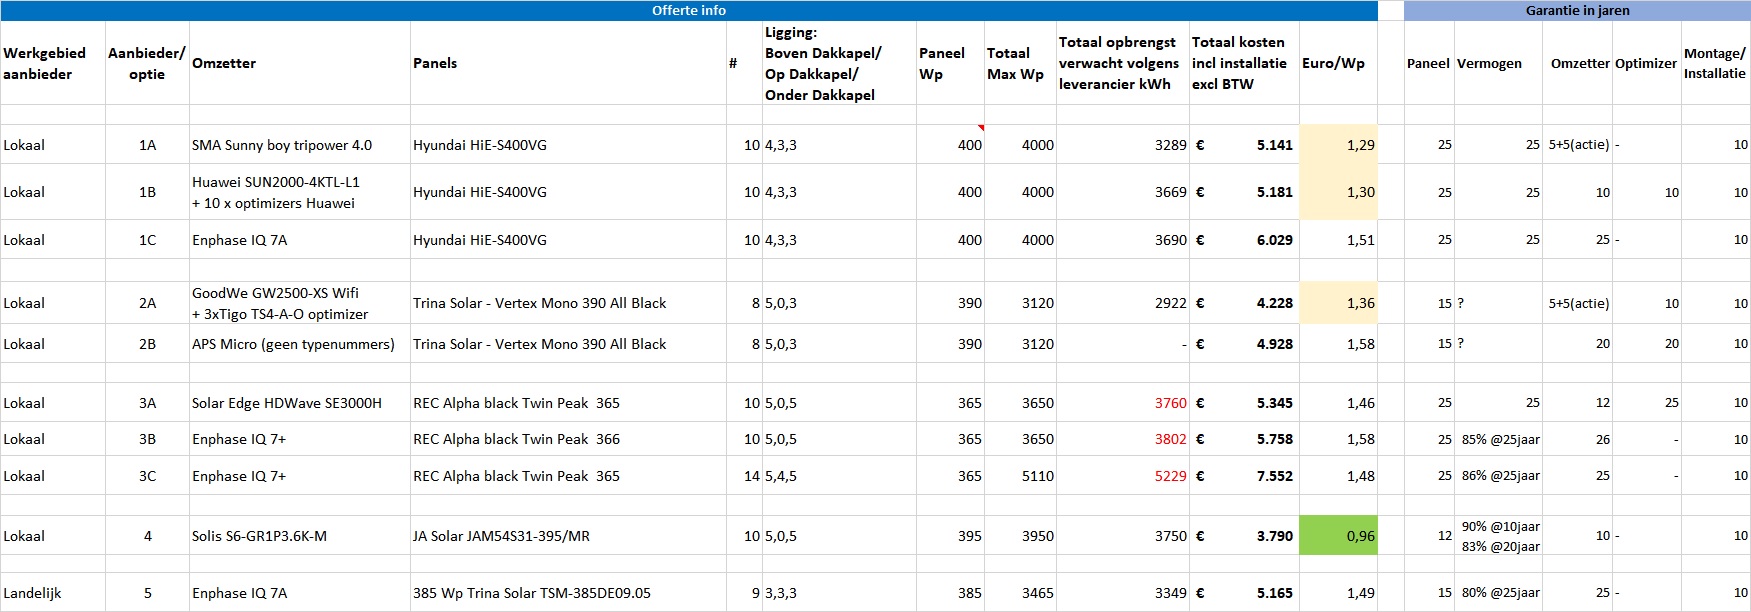Select the option cell '2B'

point(147,344)
